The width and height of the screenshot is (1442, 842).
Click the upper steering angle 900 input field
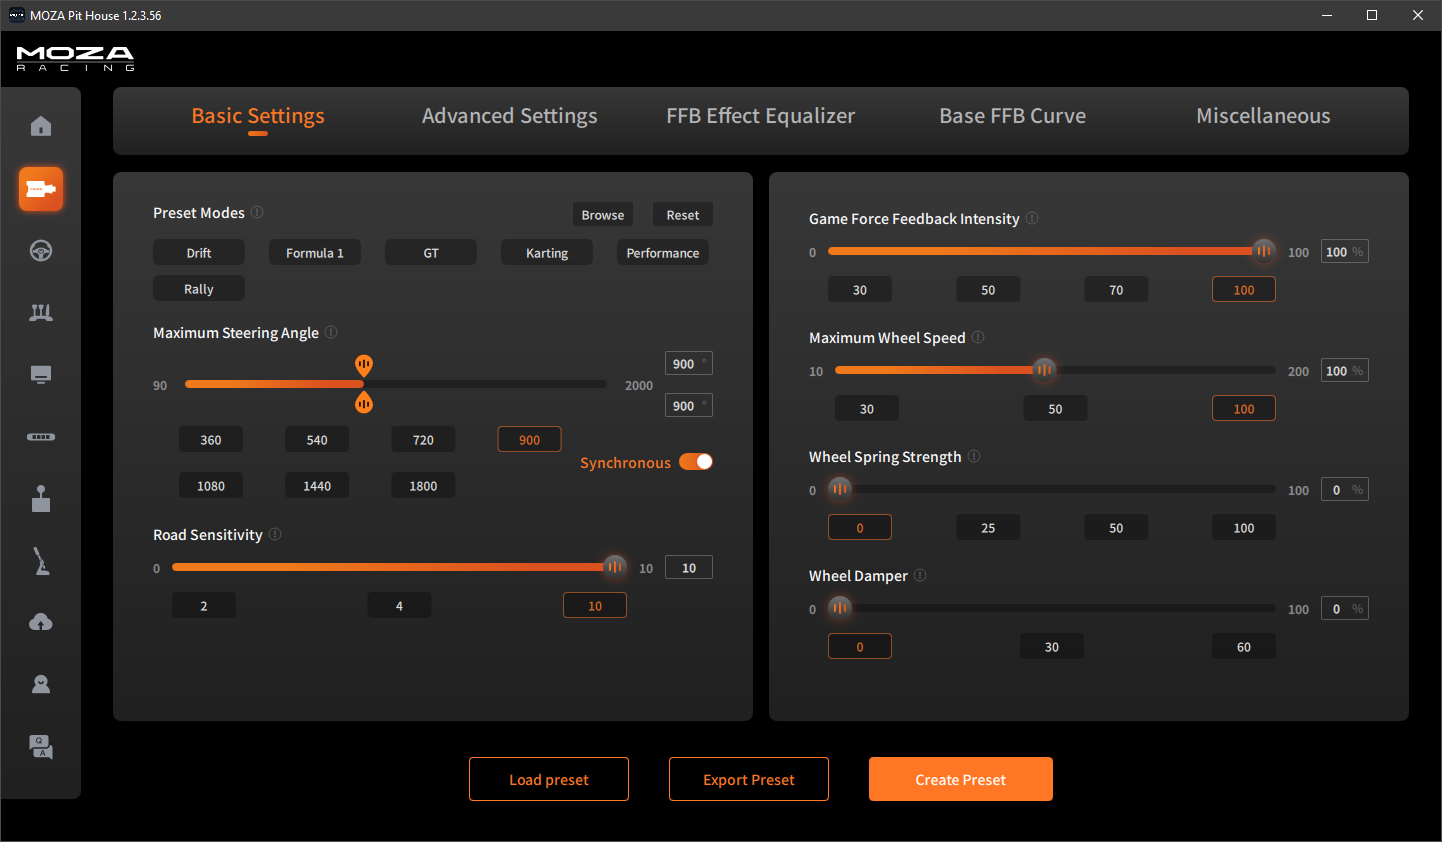pyautogui.click(x=689, y=363)
